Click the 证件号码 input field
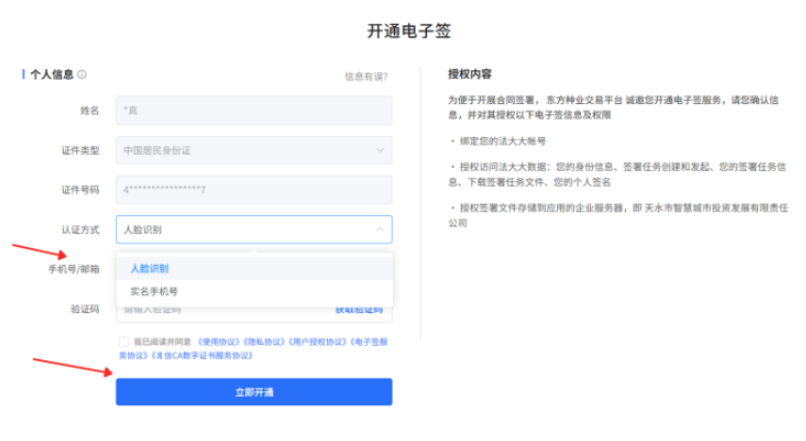This screenshot has width=806, height=441. 254,190
